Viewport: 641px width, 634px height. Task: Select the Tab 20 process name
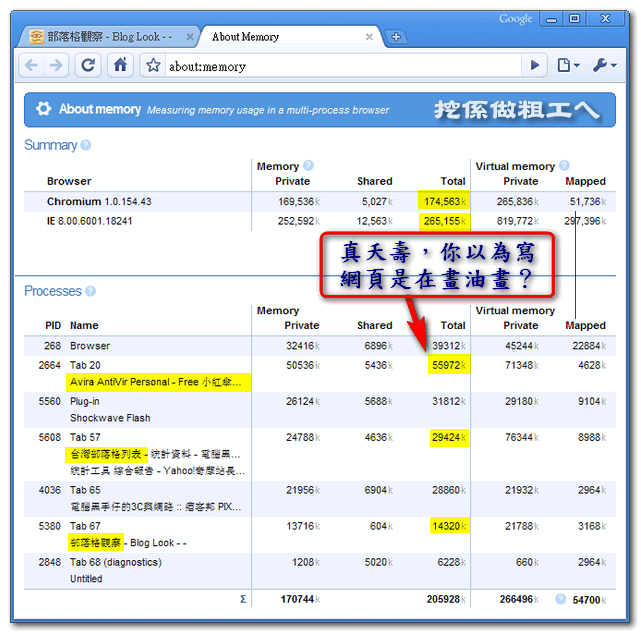tap(85, 365)
